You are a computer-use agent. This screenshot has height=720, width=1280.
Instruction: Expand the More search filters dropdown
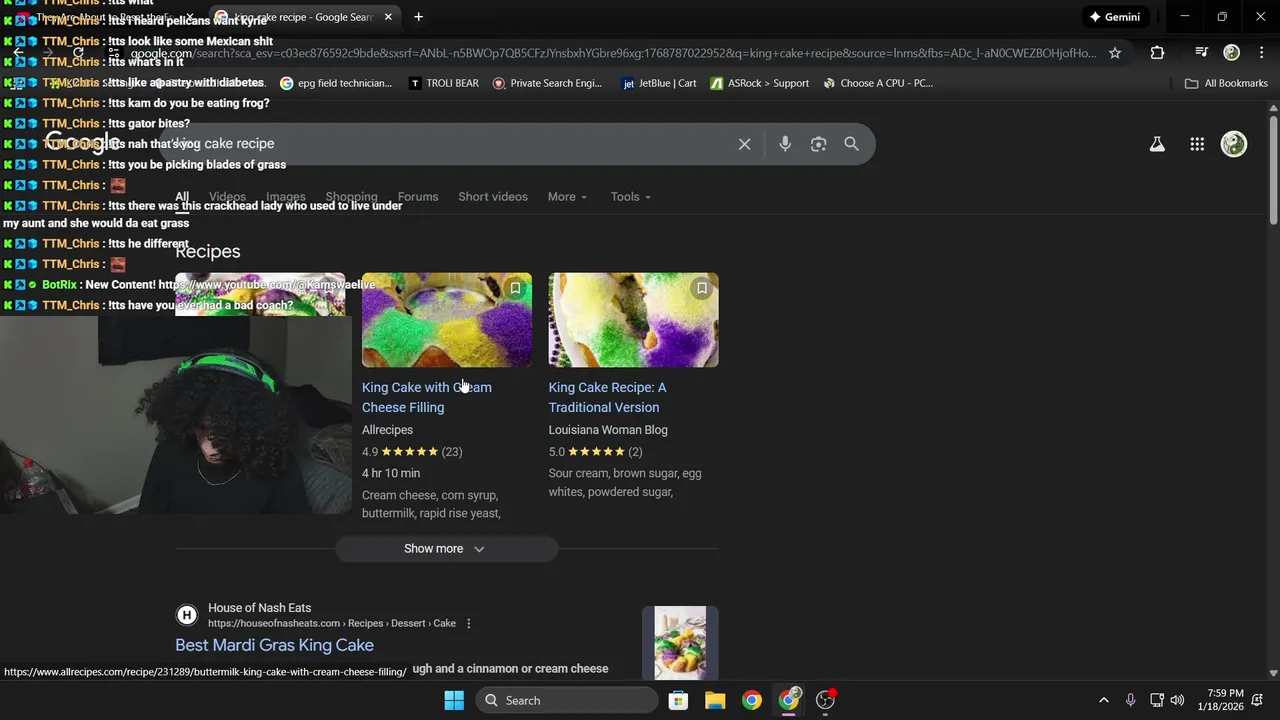point(567,197)
